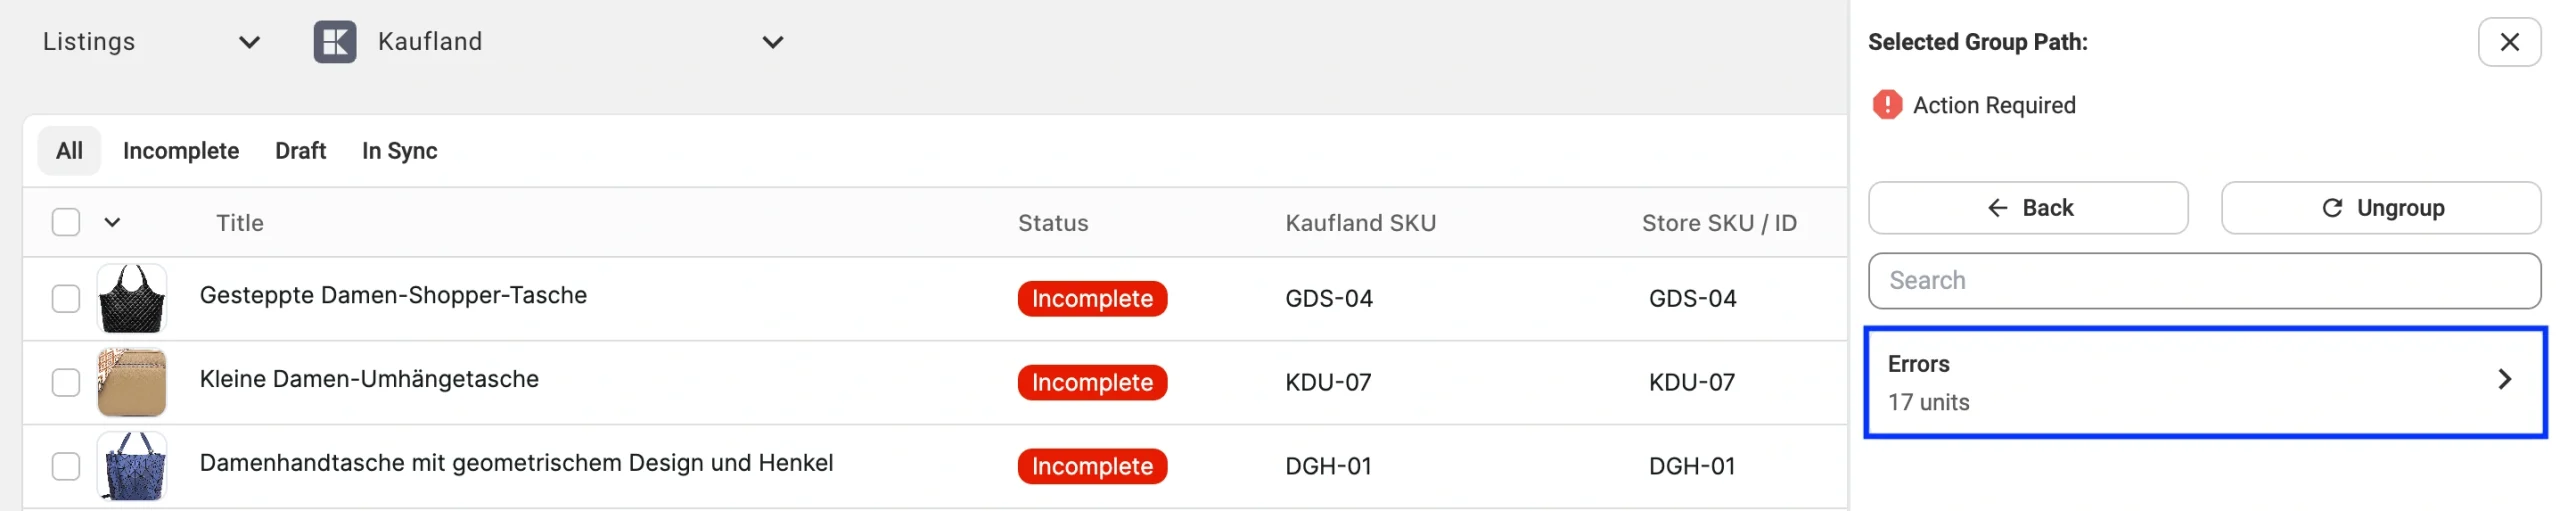Select the Kleine Damen-Umhängetasche row checkbox
Image resolution: width=2560 pixels, height=511 pixels.
tap(66, 382)
